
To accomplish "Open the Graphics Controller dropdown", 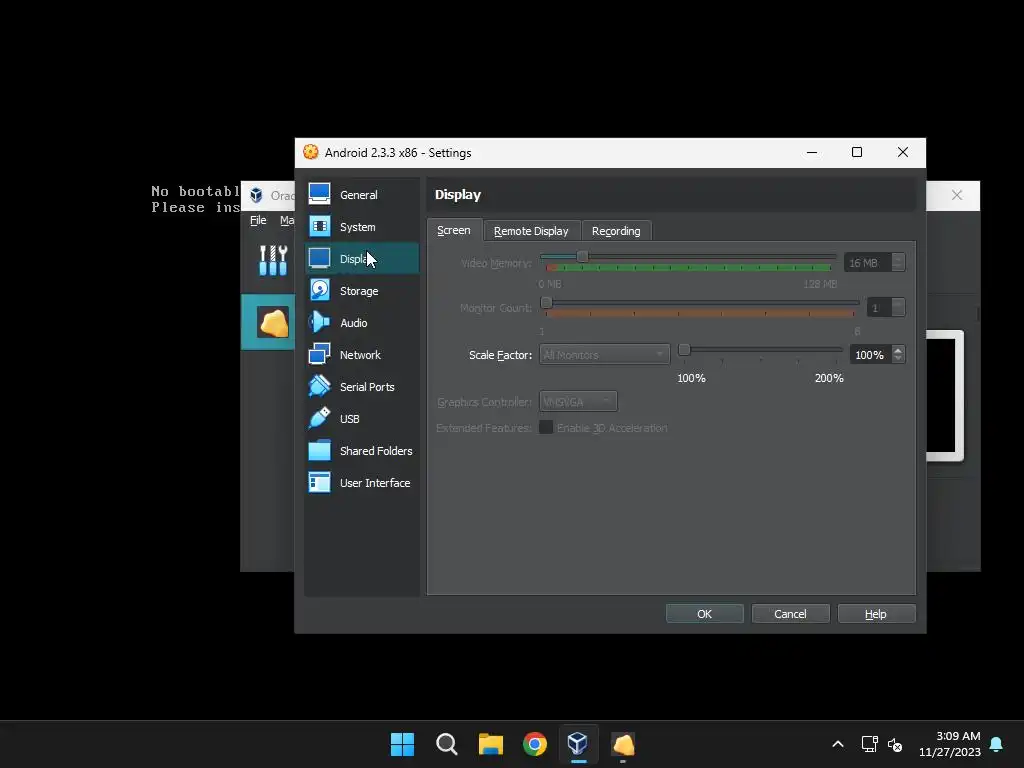I will click(x=578, y=402).
